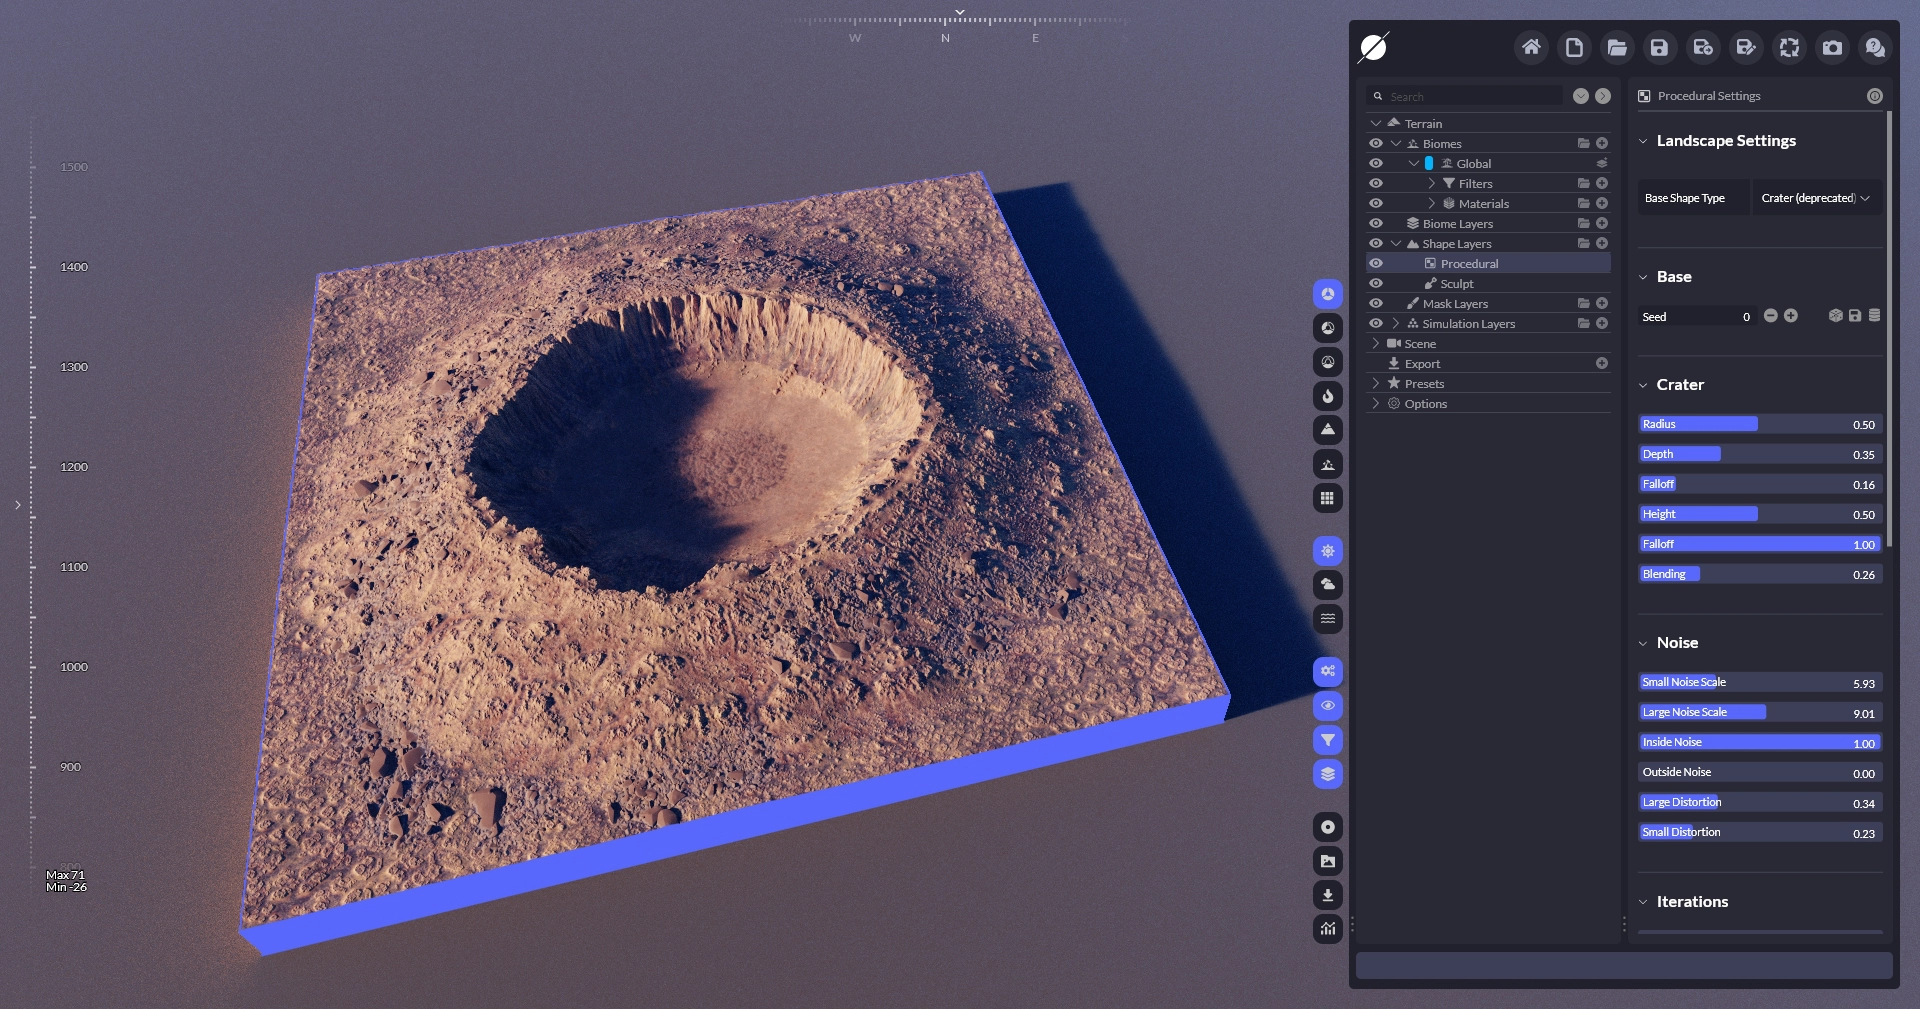Toggle the clouds icon in the viewport sidebar
1920x1009 pixels.
1327,585
